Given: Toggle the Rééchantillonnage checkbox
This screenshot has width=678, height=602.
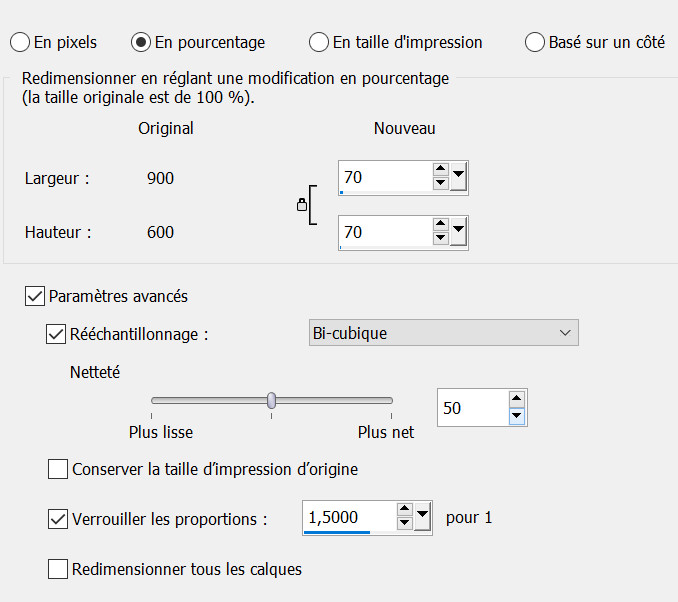Looking at the screenshot, I should tap(56, 334).
